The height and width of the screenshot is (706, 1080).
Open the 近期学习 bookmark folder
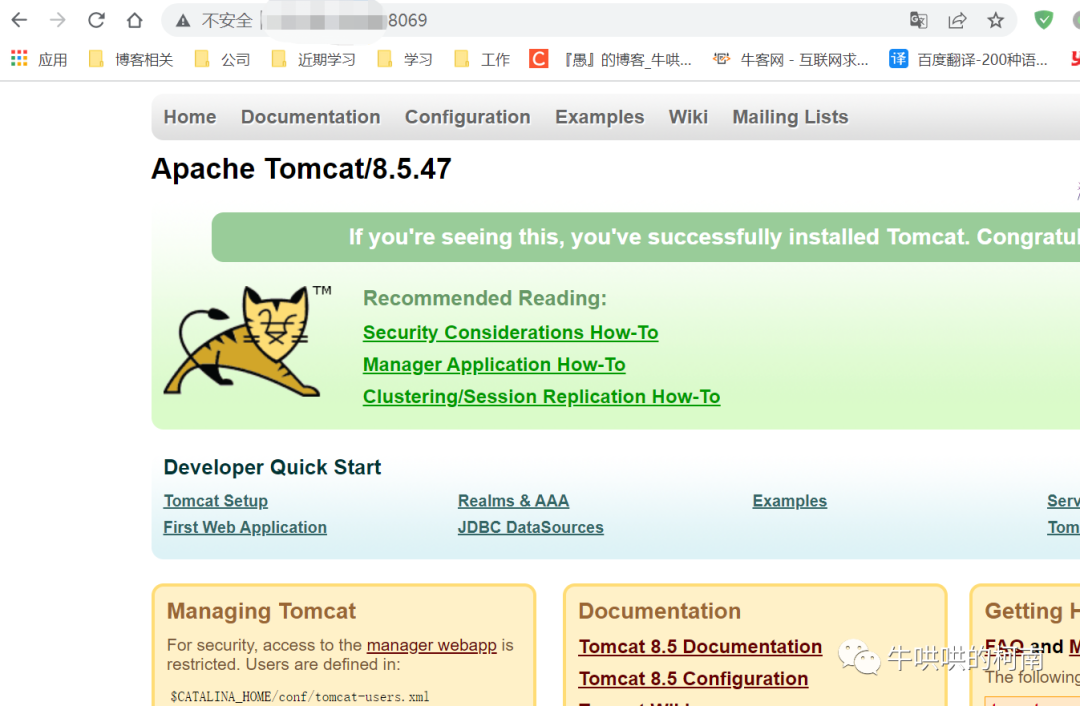(x=314, y=59)
